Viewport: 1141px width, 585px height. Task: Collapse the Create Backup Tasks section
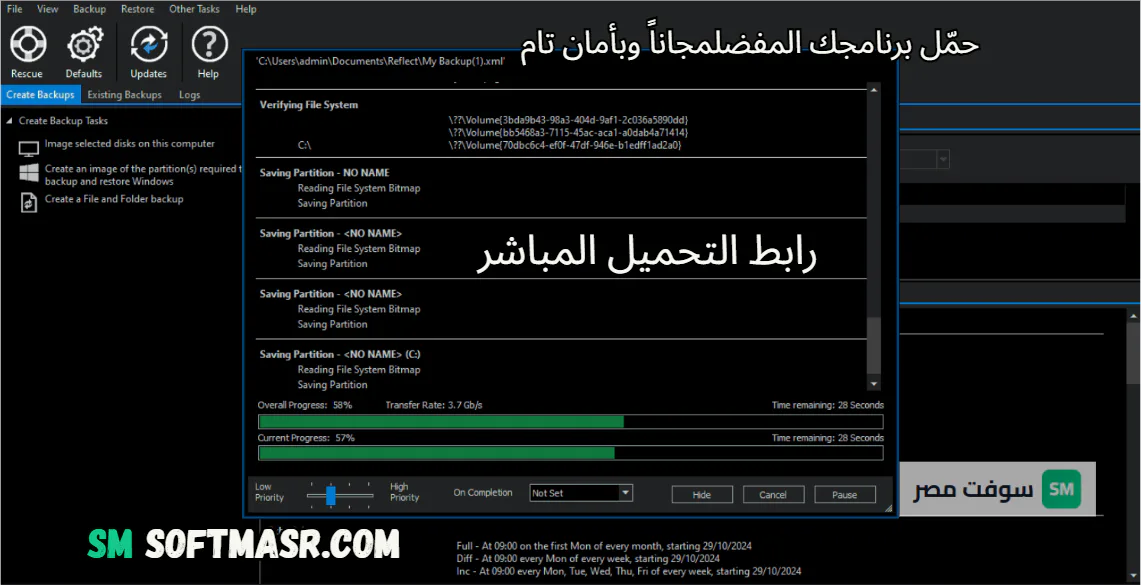coord(9,121)
